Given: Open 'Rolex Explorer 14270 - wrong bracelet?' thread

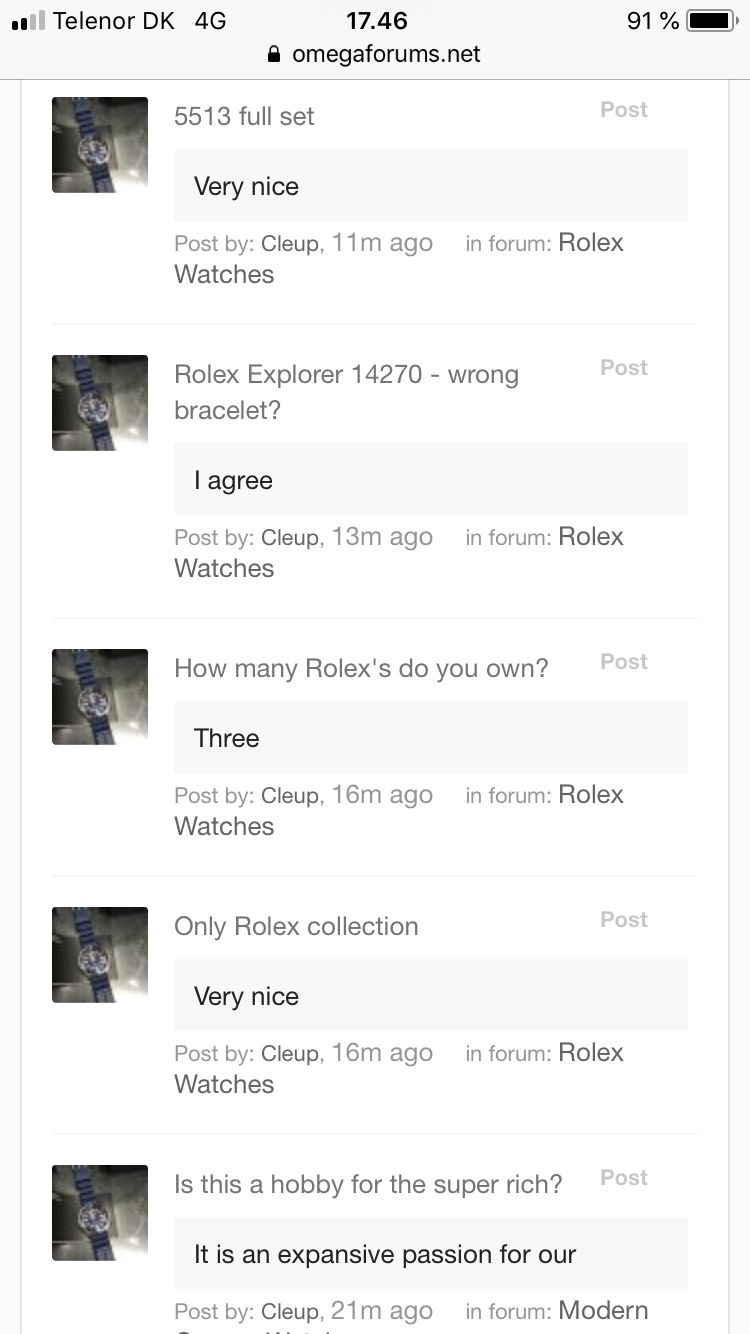Looking at the screenshot, I should [346, 376].
